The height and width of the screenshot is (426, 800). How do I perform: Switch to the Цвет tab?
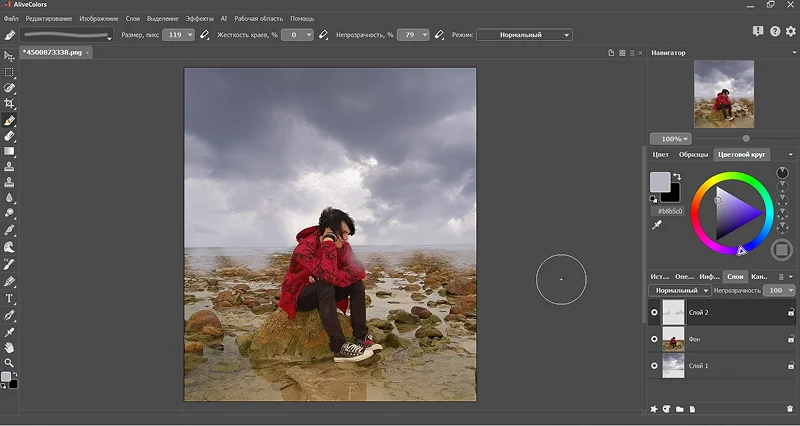coord(660,154)
